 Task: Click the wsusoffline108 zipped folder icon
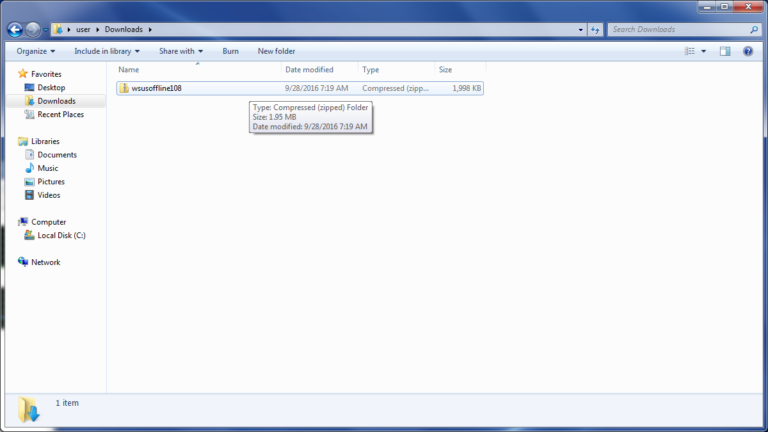(x=124, y=88)
